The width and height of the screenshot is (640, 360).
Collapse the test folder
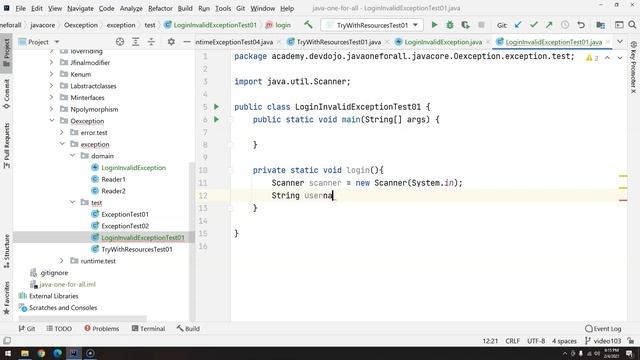[73, 202]
